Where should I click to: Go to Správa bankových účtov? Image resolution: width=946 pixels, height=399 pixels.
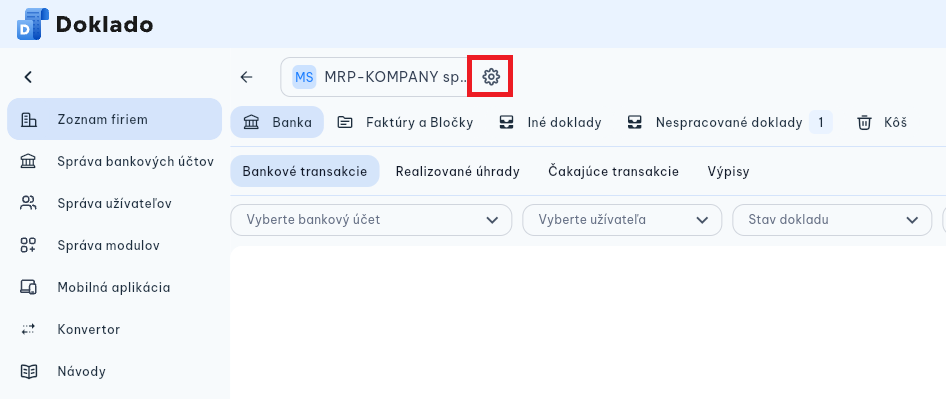pyautogui.click(x=115, y=162)
